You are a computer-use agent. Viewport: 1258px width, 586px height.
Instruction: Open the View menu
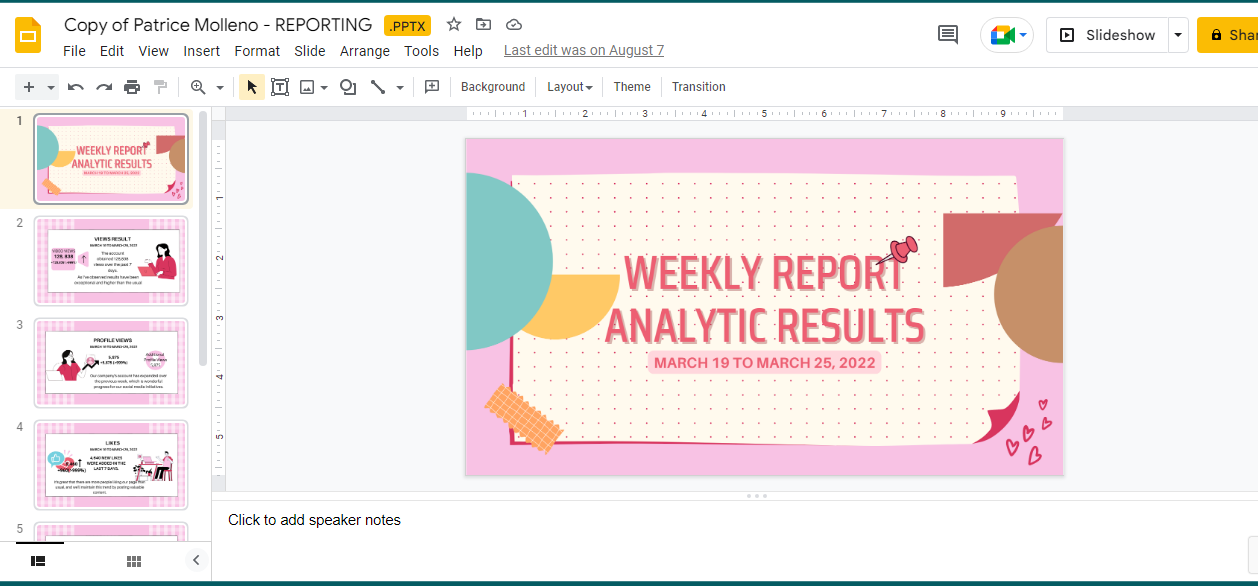pyautogui.click(x=154, y=51)
